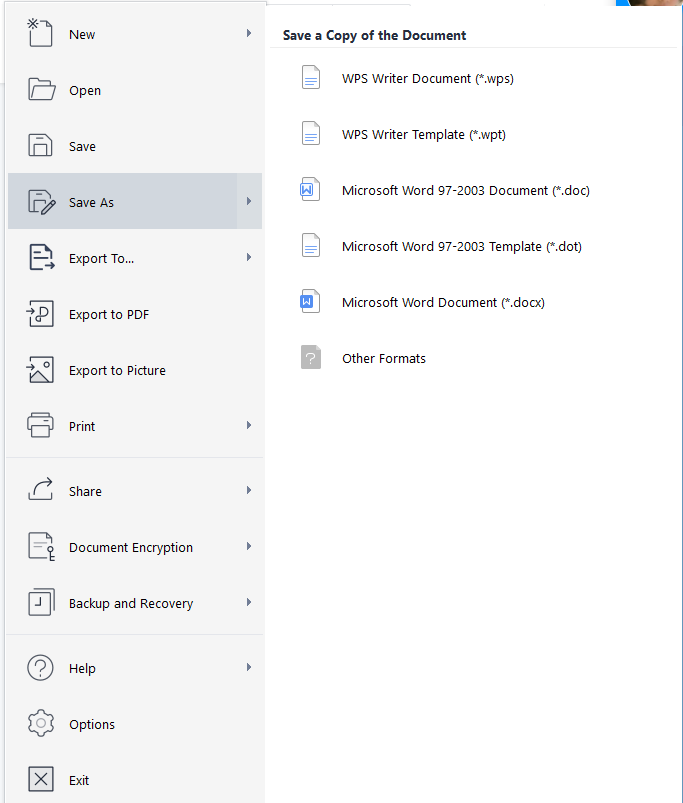Open Other Formats save option
Screen dimensions: 683x803
coord(383,358)
